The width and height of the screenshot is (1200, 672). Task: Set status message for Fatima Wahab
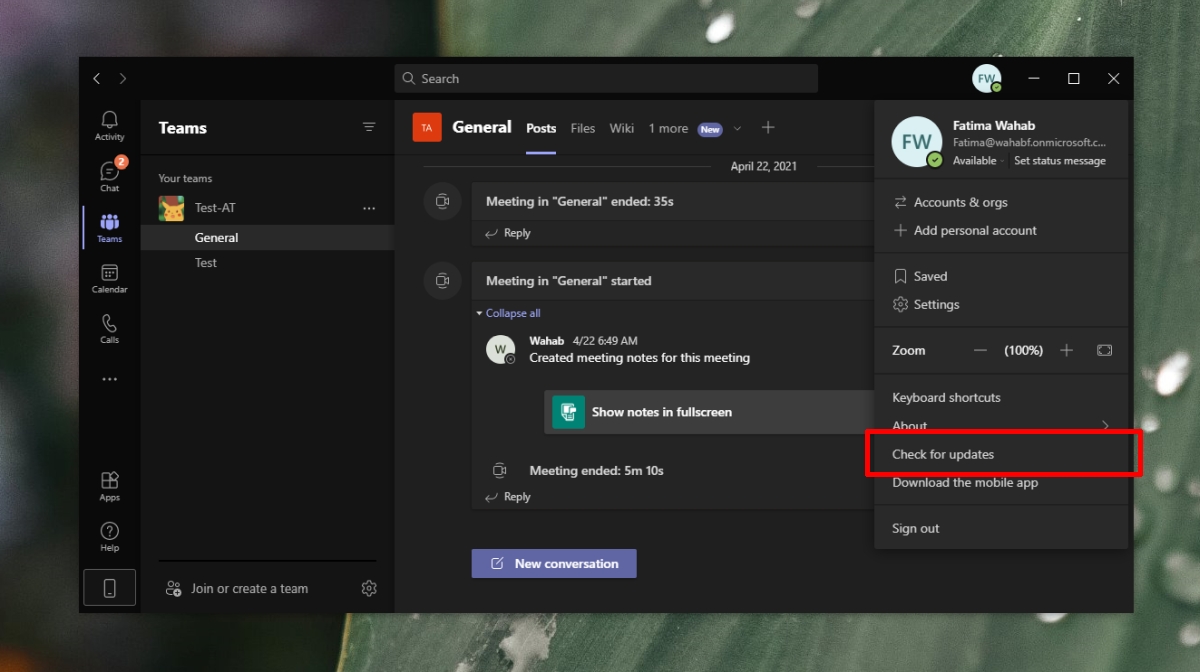pyautogui.click(x=1060, y=160)
